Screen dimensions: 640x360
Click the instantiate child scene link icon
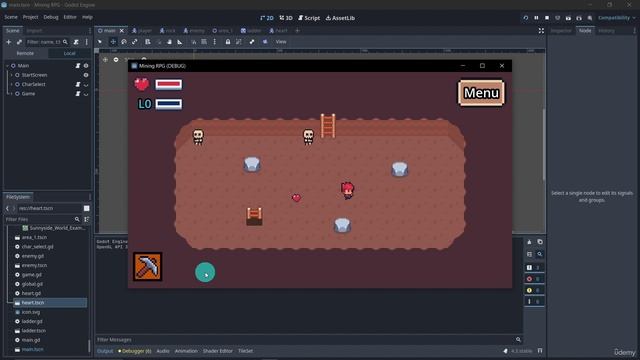pos(19,42)
